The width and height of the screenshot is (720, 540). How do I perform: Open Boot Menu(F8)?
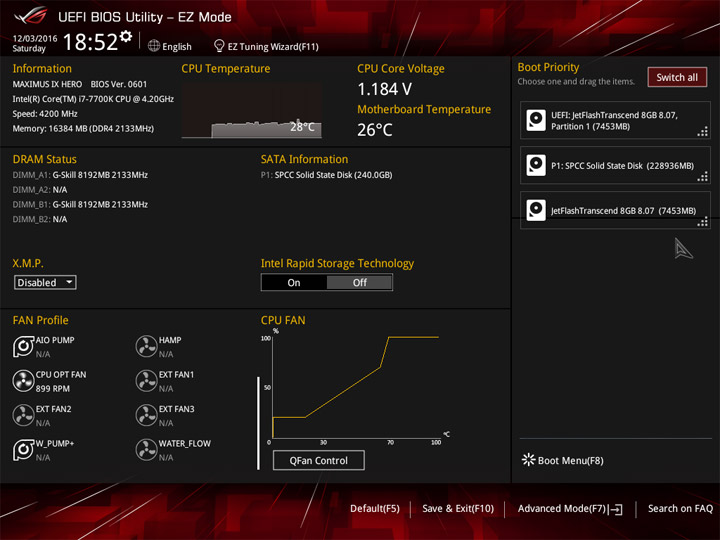[570, 461]
